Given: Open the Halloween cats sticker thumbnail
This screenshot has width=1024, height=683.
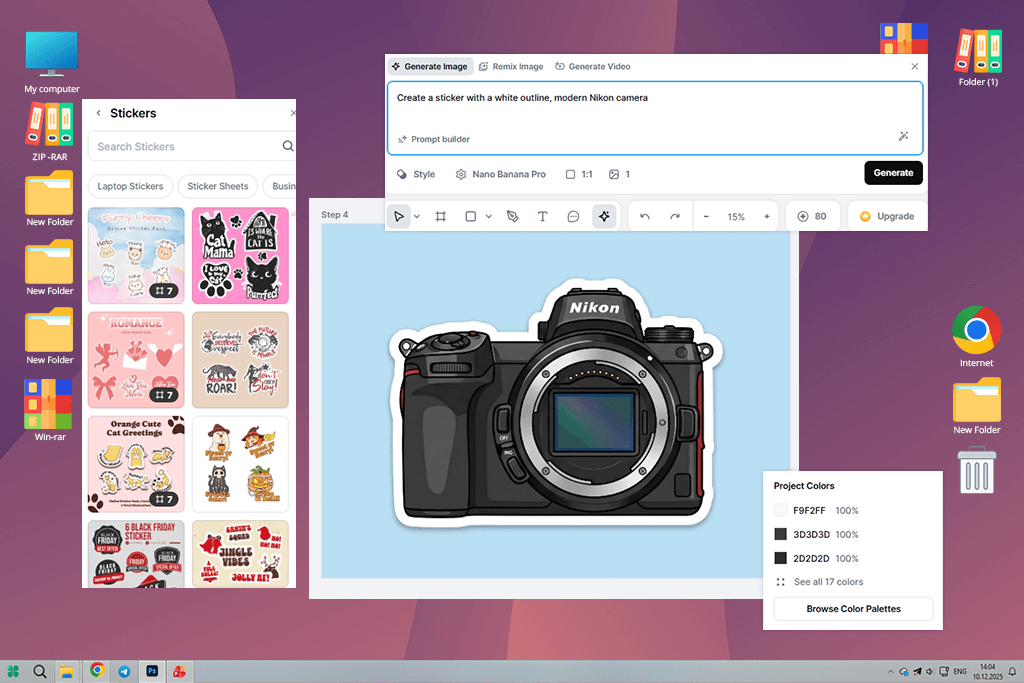Looking at the screenshot, I should (240, 464).
